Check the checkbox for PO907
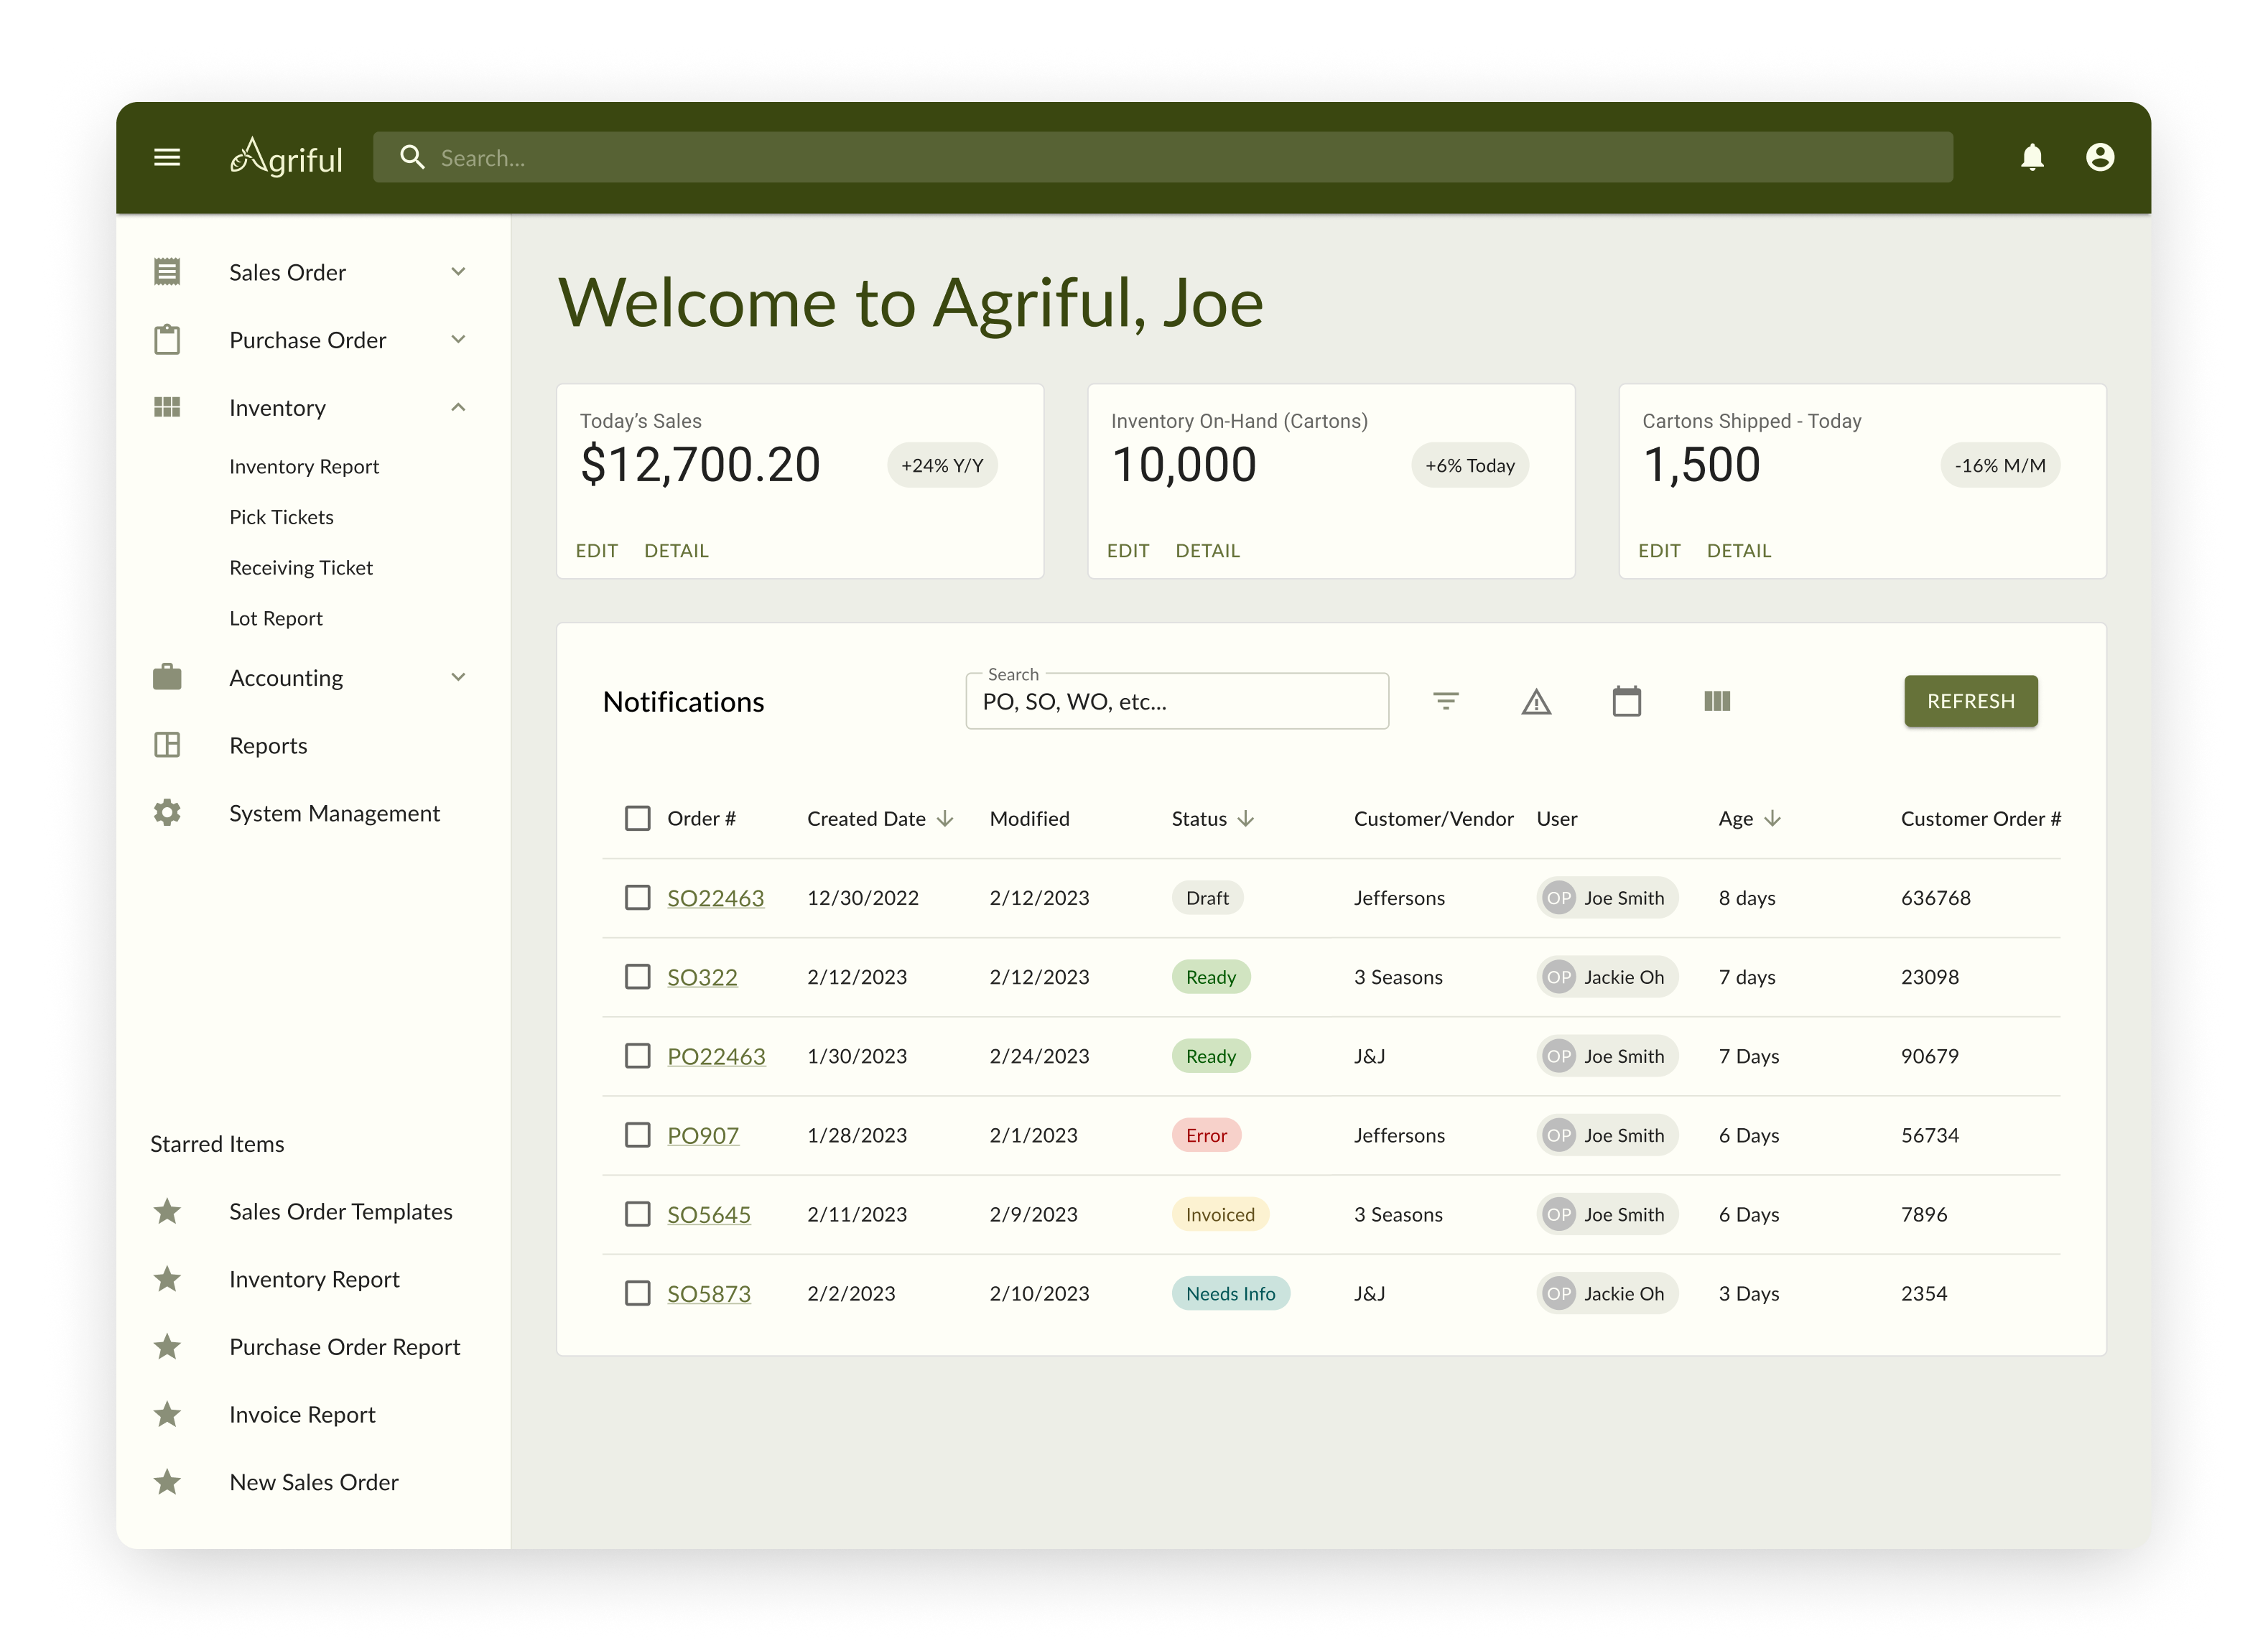 click(638, 1135)
